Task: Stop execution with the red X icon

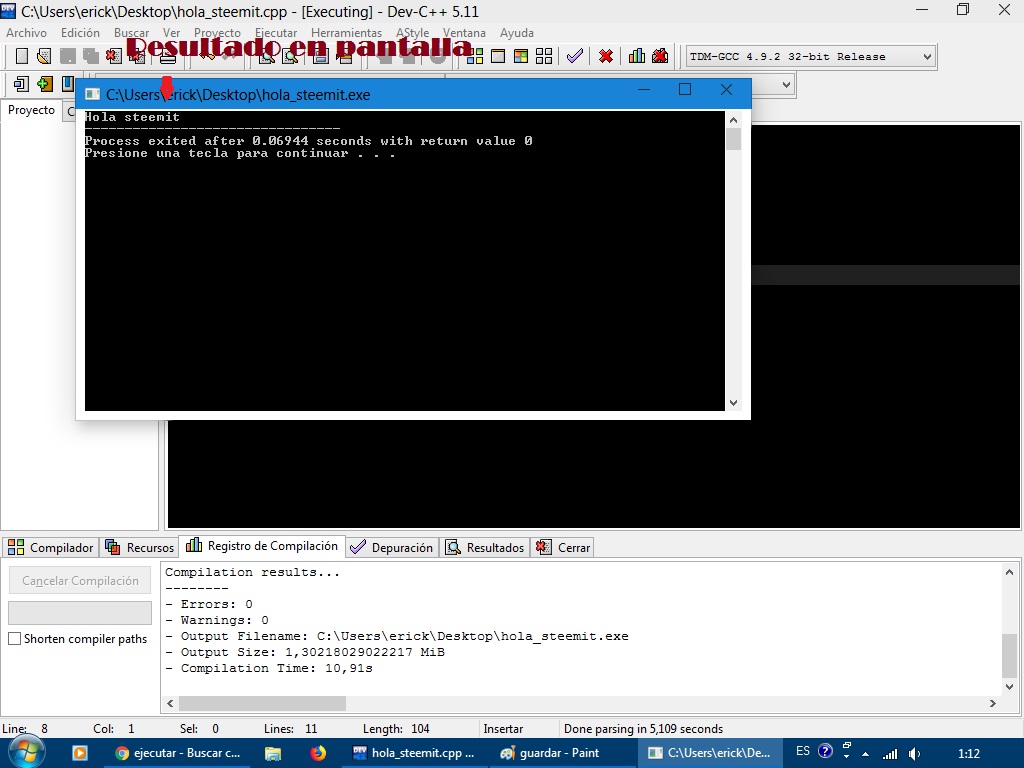Action: [606, 56]
